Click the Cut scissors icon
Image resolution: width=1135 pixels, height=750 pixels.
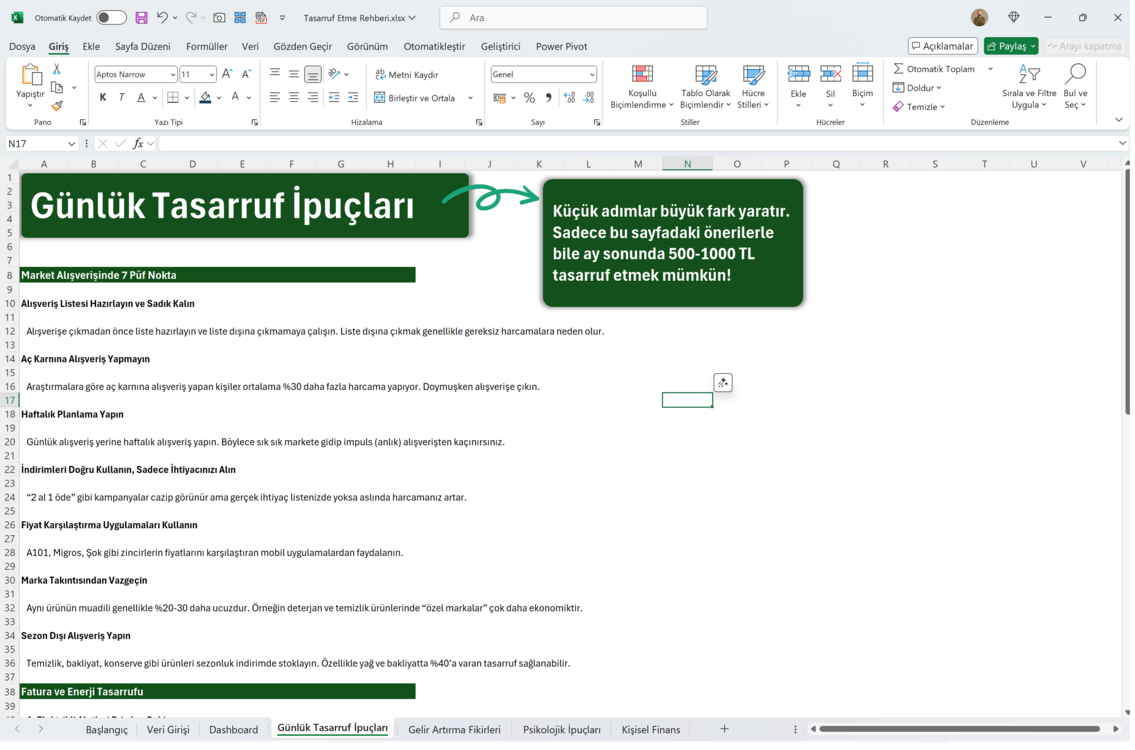[56, 69]
